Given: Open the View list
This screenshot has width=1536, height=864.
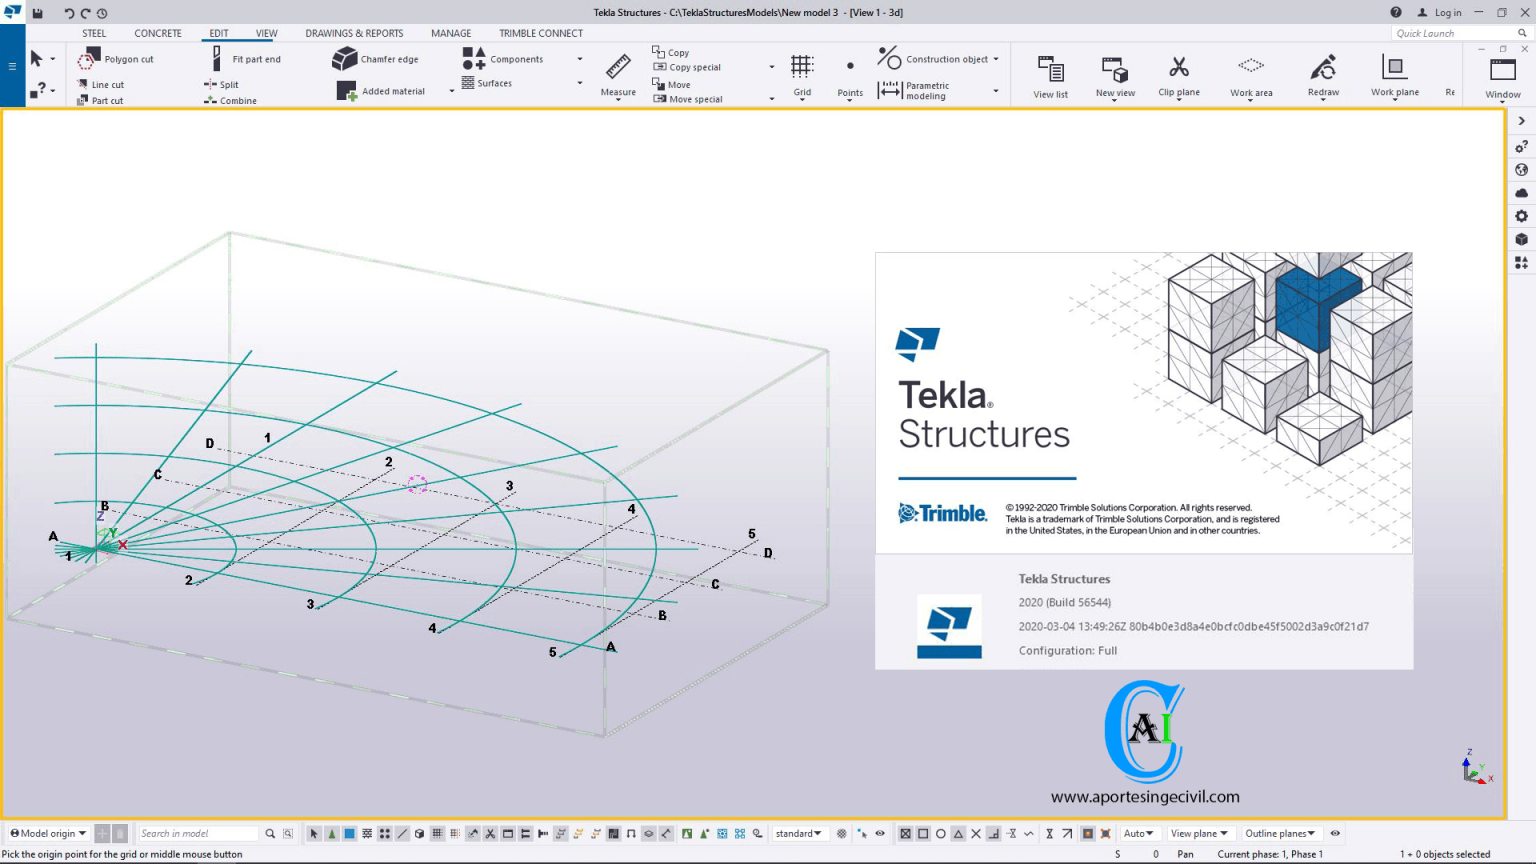Looking at the screenshot, I should (x=1050, y=76).
